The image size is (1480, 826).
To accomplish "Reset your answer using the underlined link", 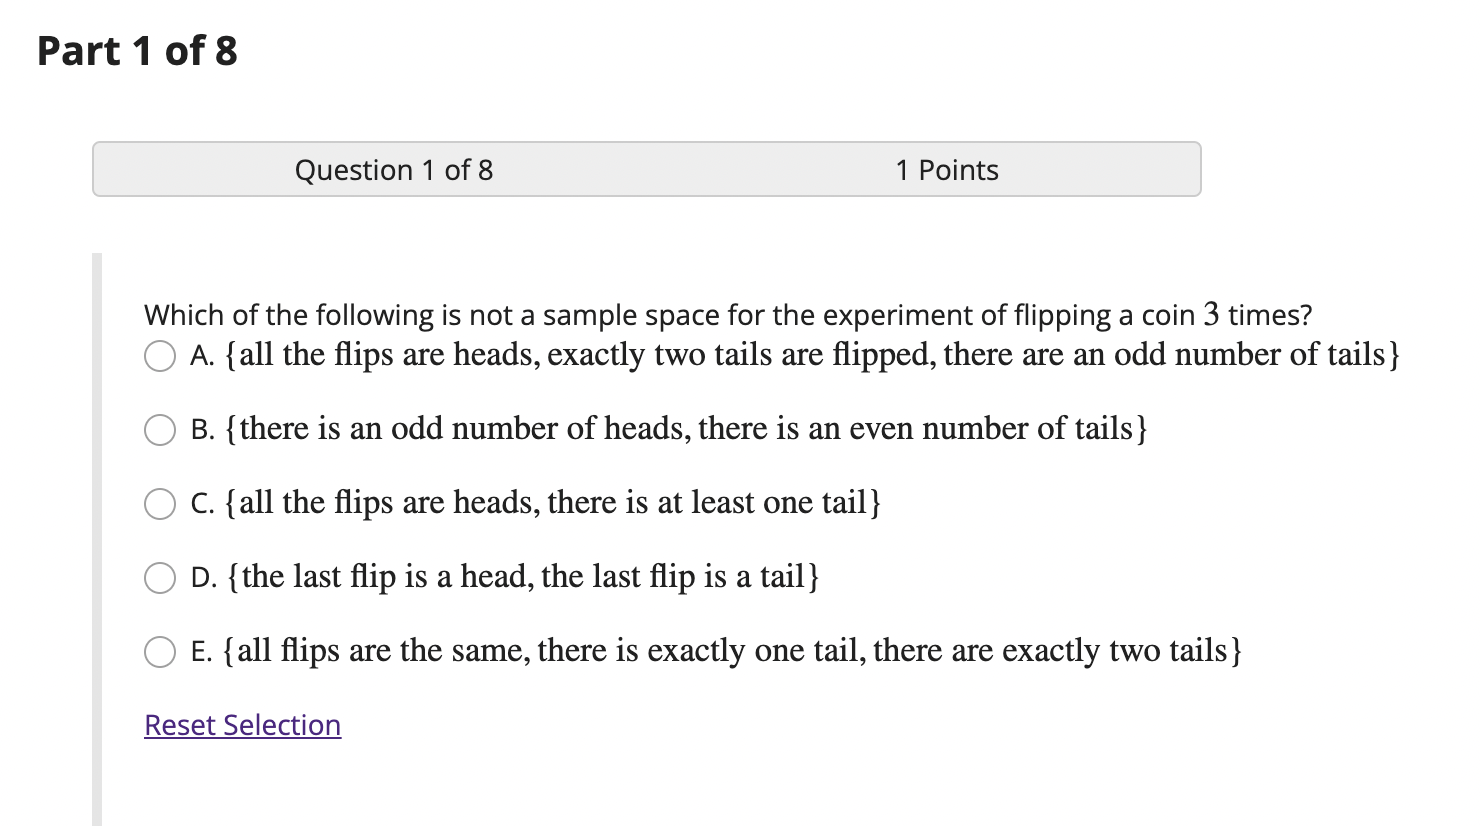I will pos(241,725).
